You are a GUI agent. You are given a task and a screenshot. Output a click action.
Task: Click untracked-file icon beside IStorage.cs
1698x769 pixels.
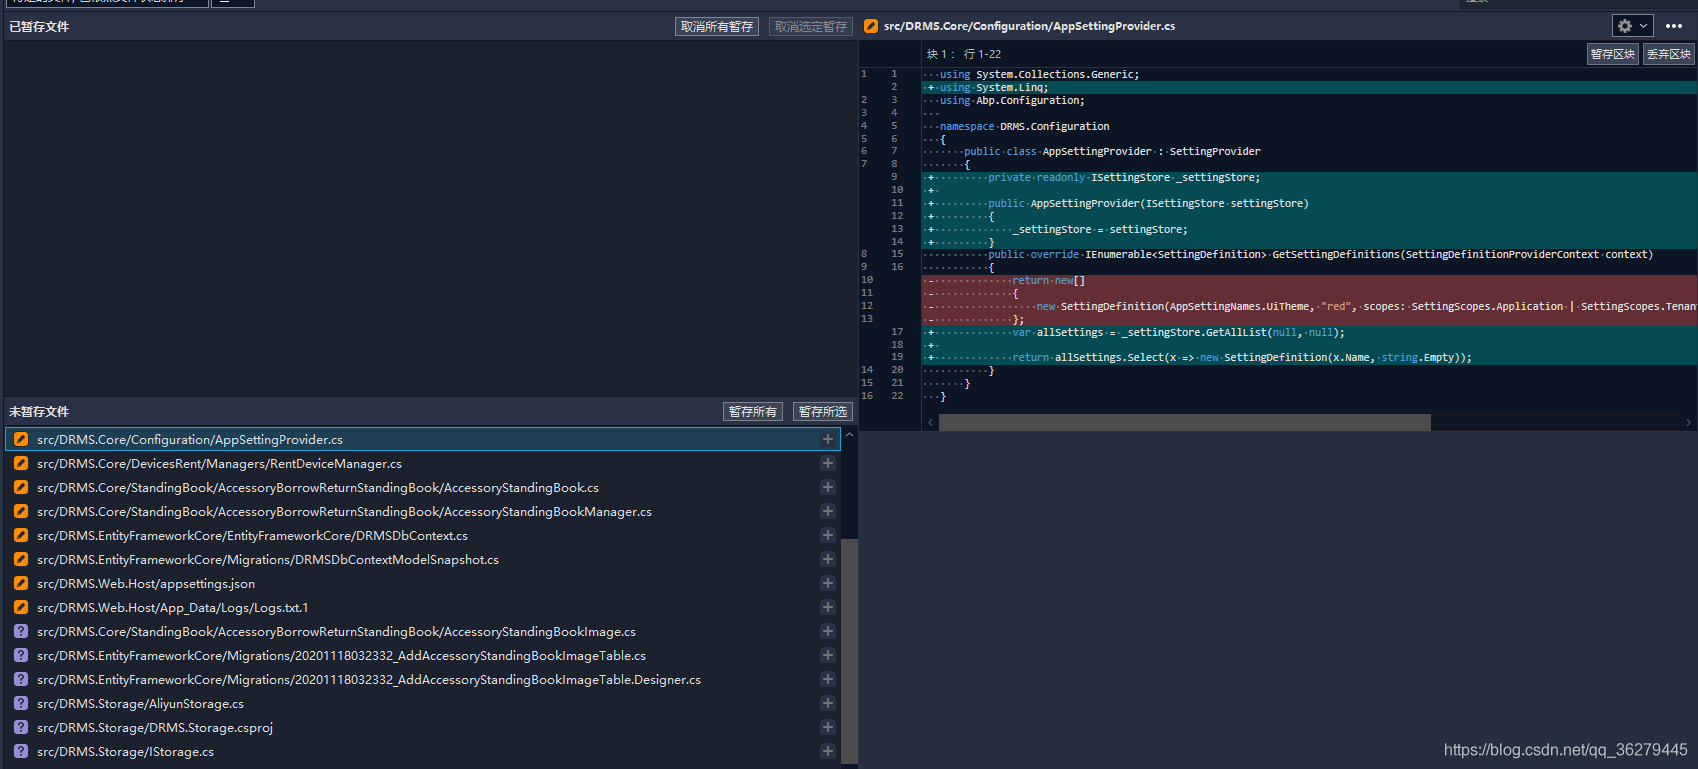[21, 751]
